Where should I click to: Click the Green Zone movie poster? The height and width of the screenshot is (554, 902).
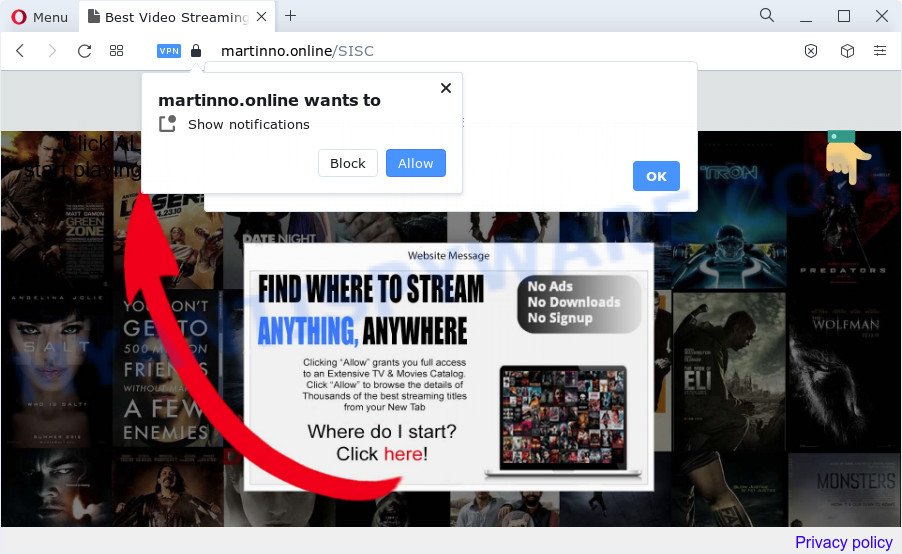click(x=56, y=210)
